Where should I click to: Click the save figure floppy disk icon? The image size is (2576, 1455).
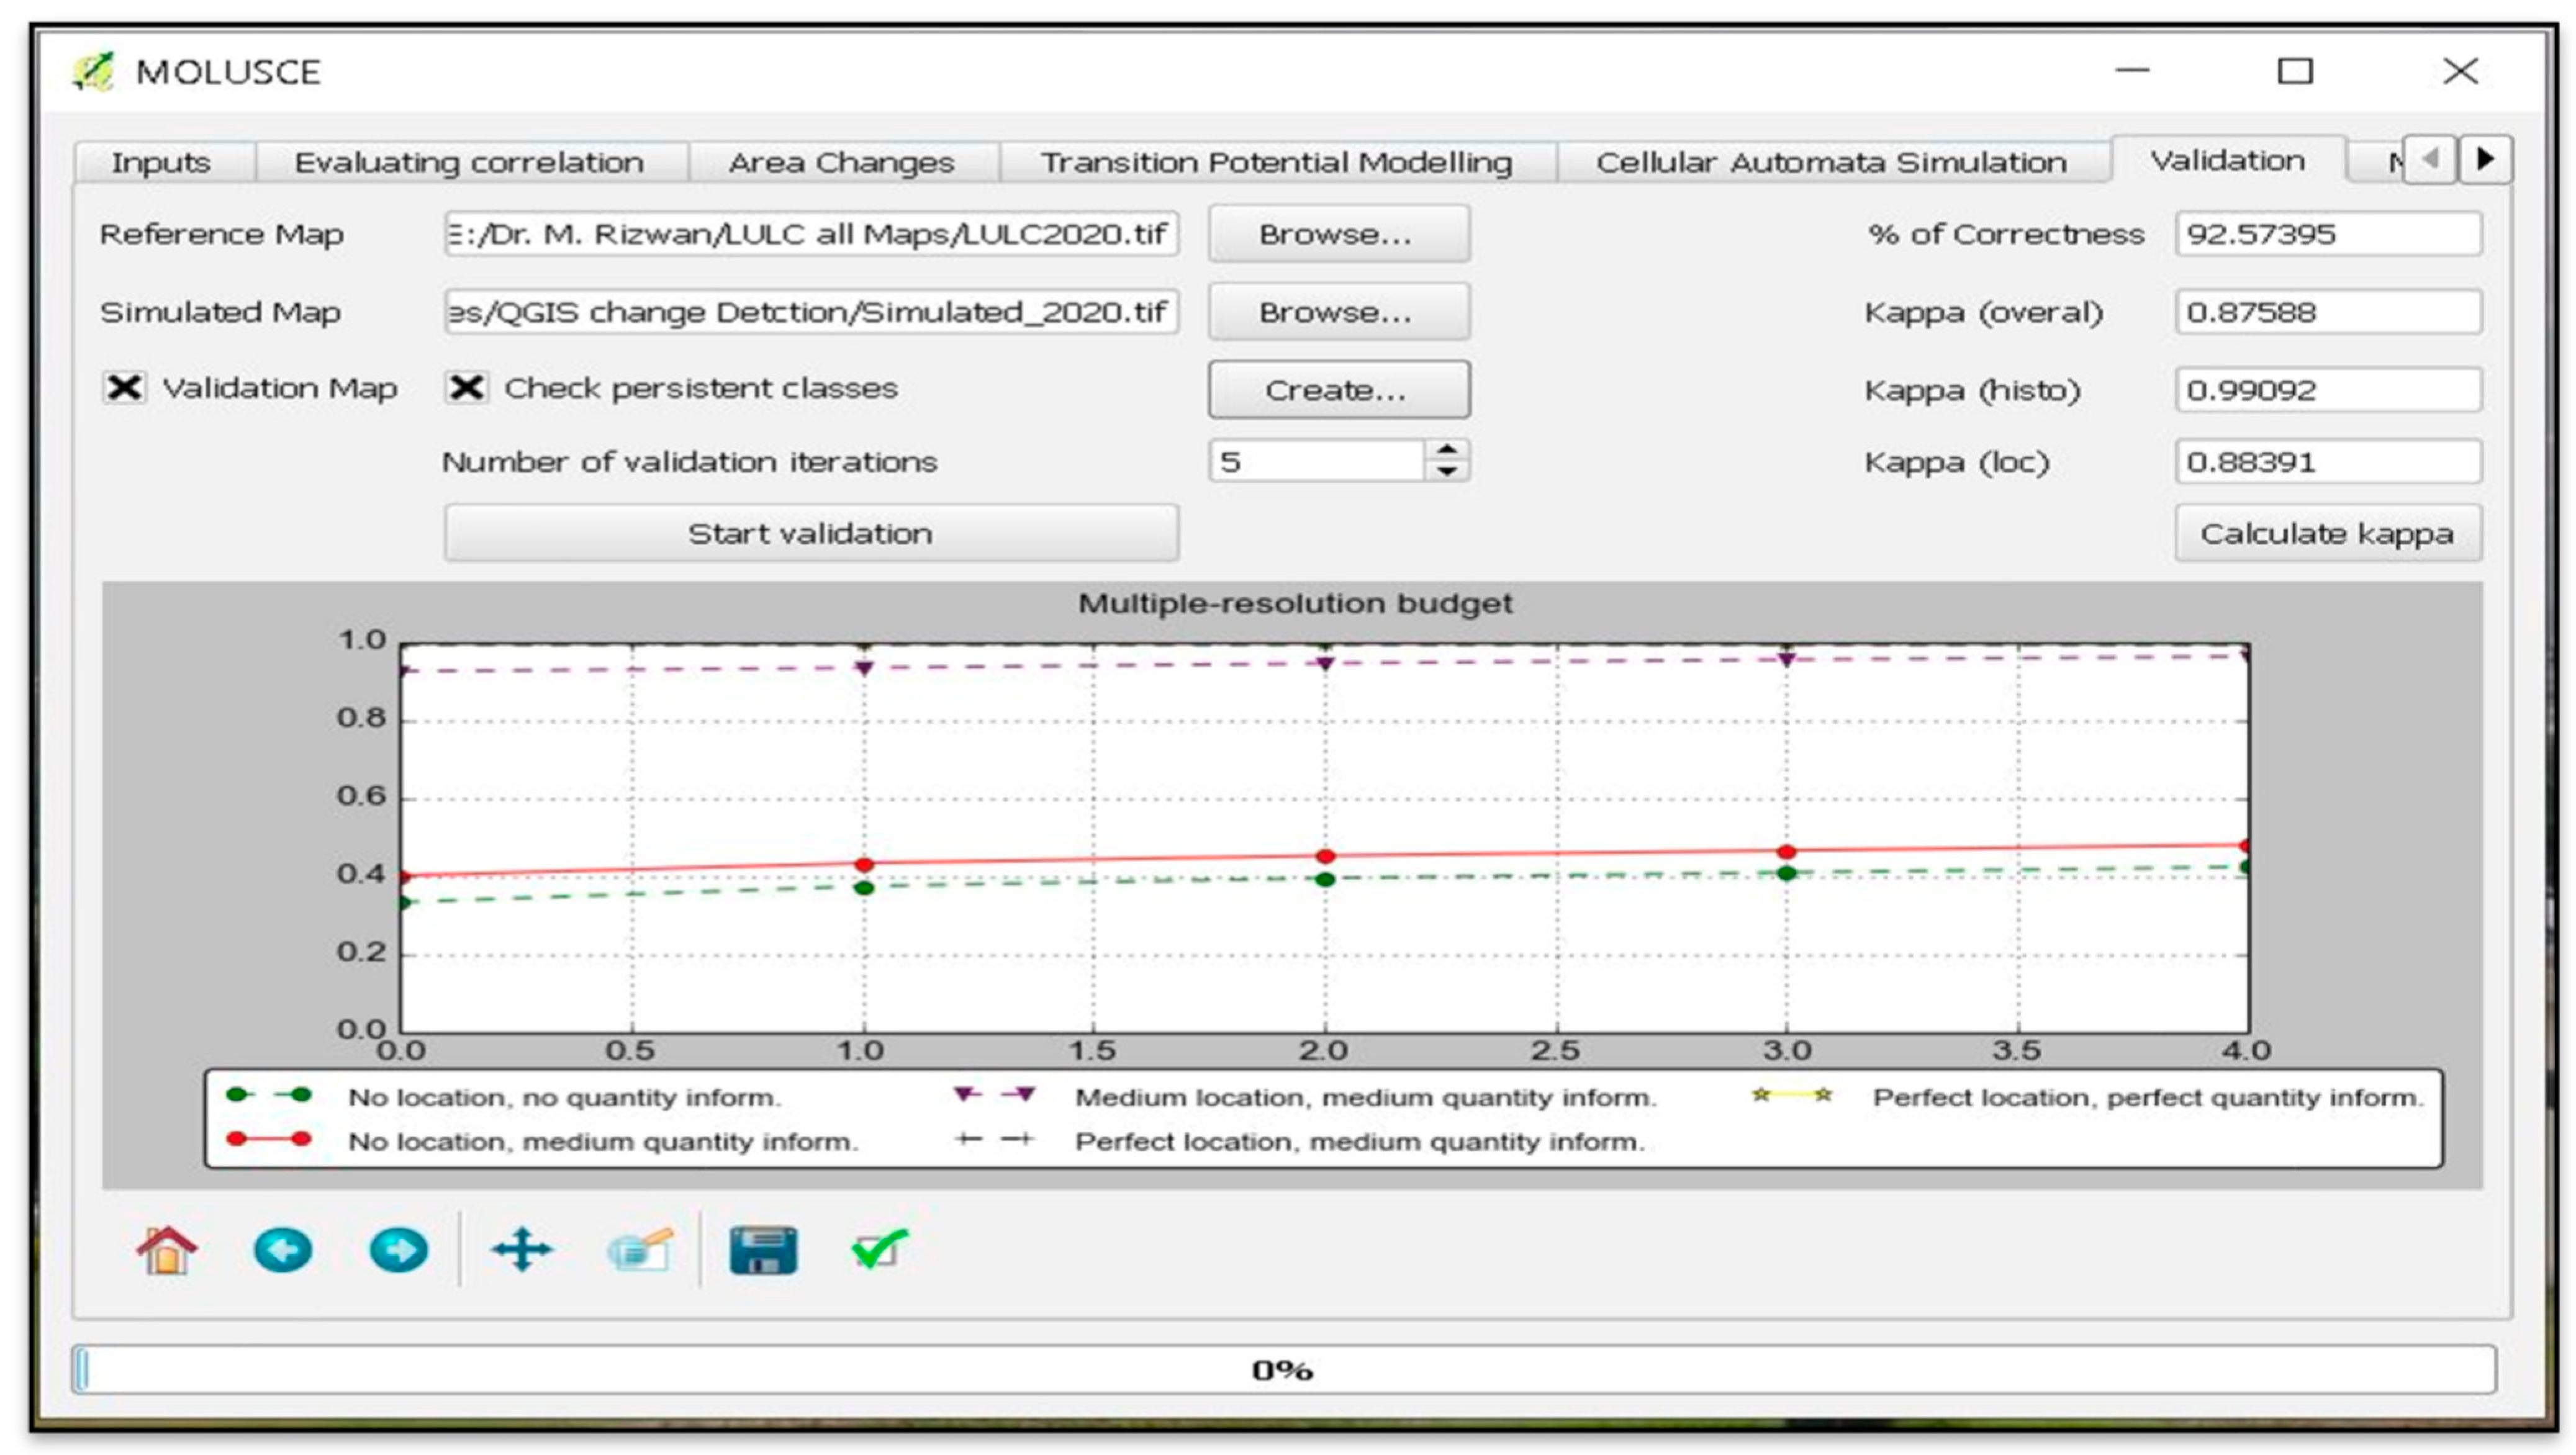point(763,1250)
